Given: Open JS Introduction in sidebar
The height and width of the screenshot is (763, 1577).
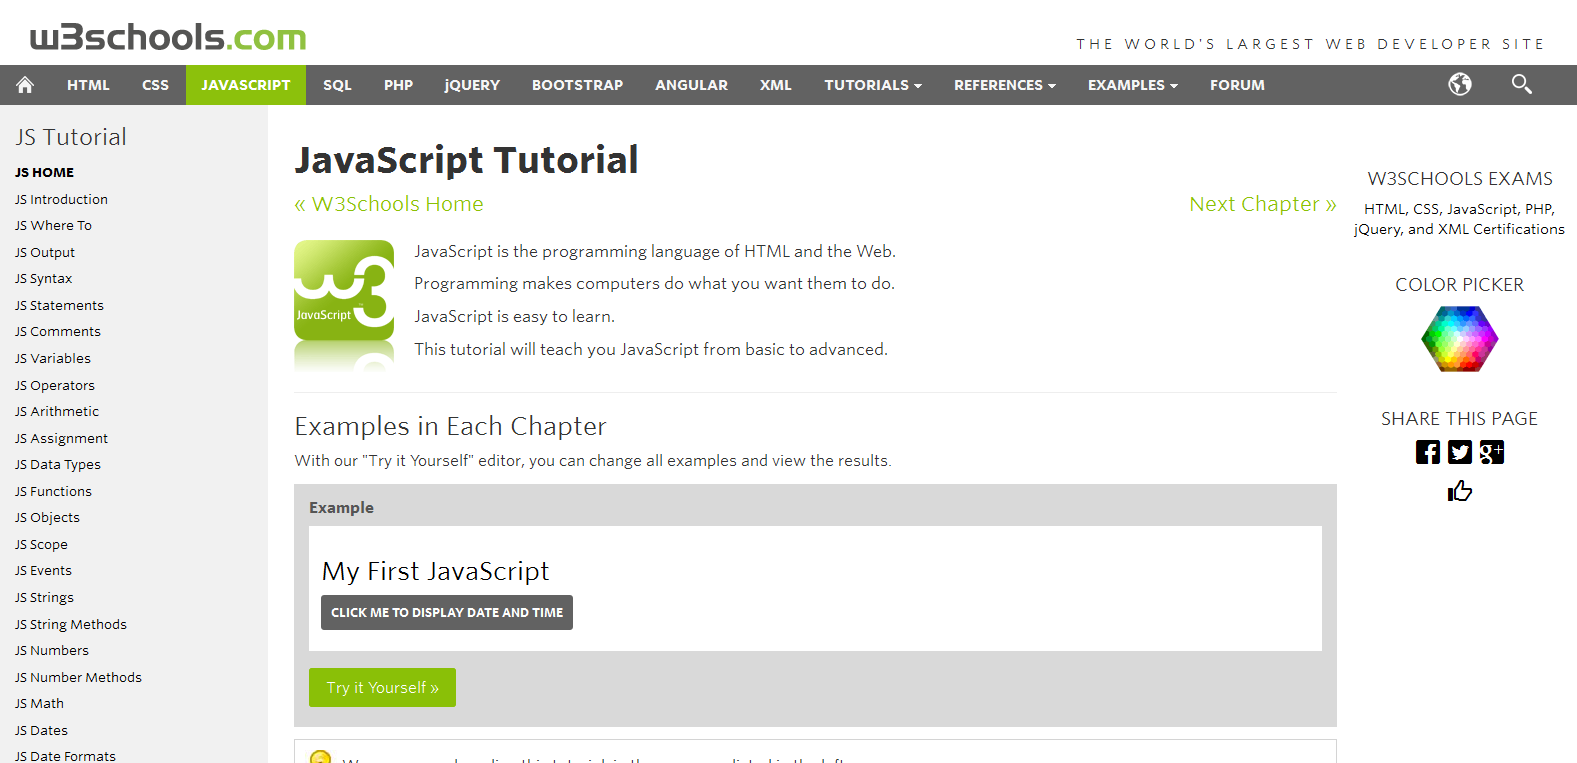Looking at the screenshot, I should coord(61,199).
